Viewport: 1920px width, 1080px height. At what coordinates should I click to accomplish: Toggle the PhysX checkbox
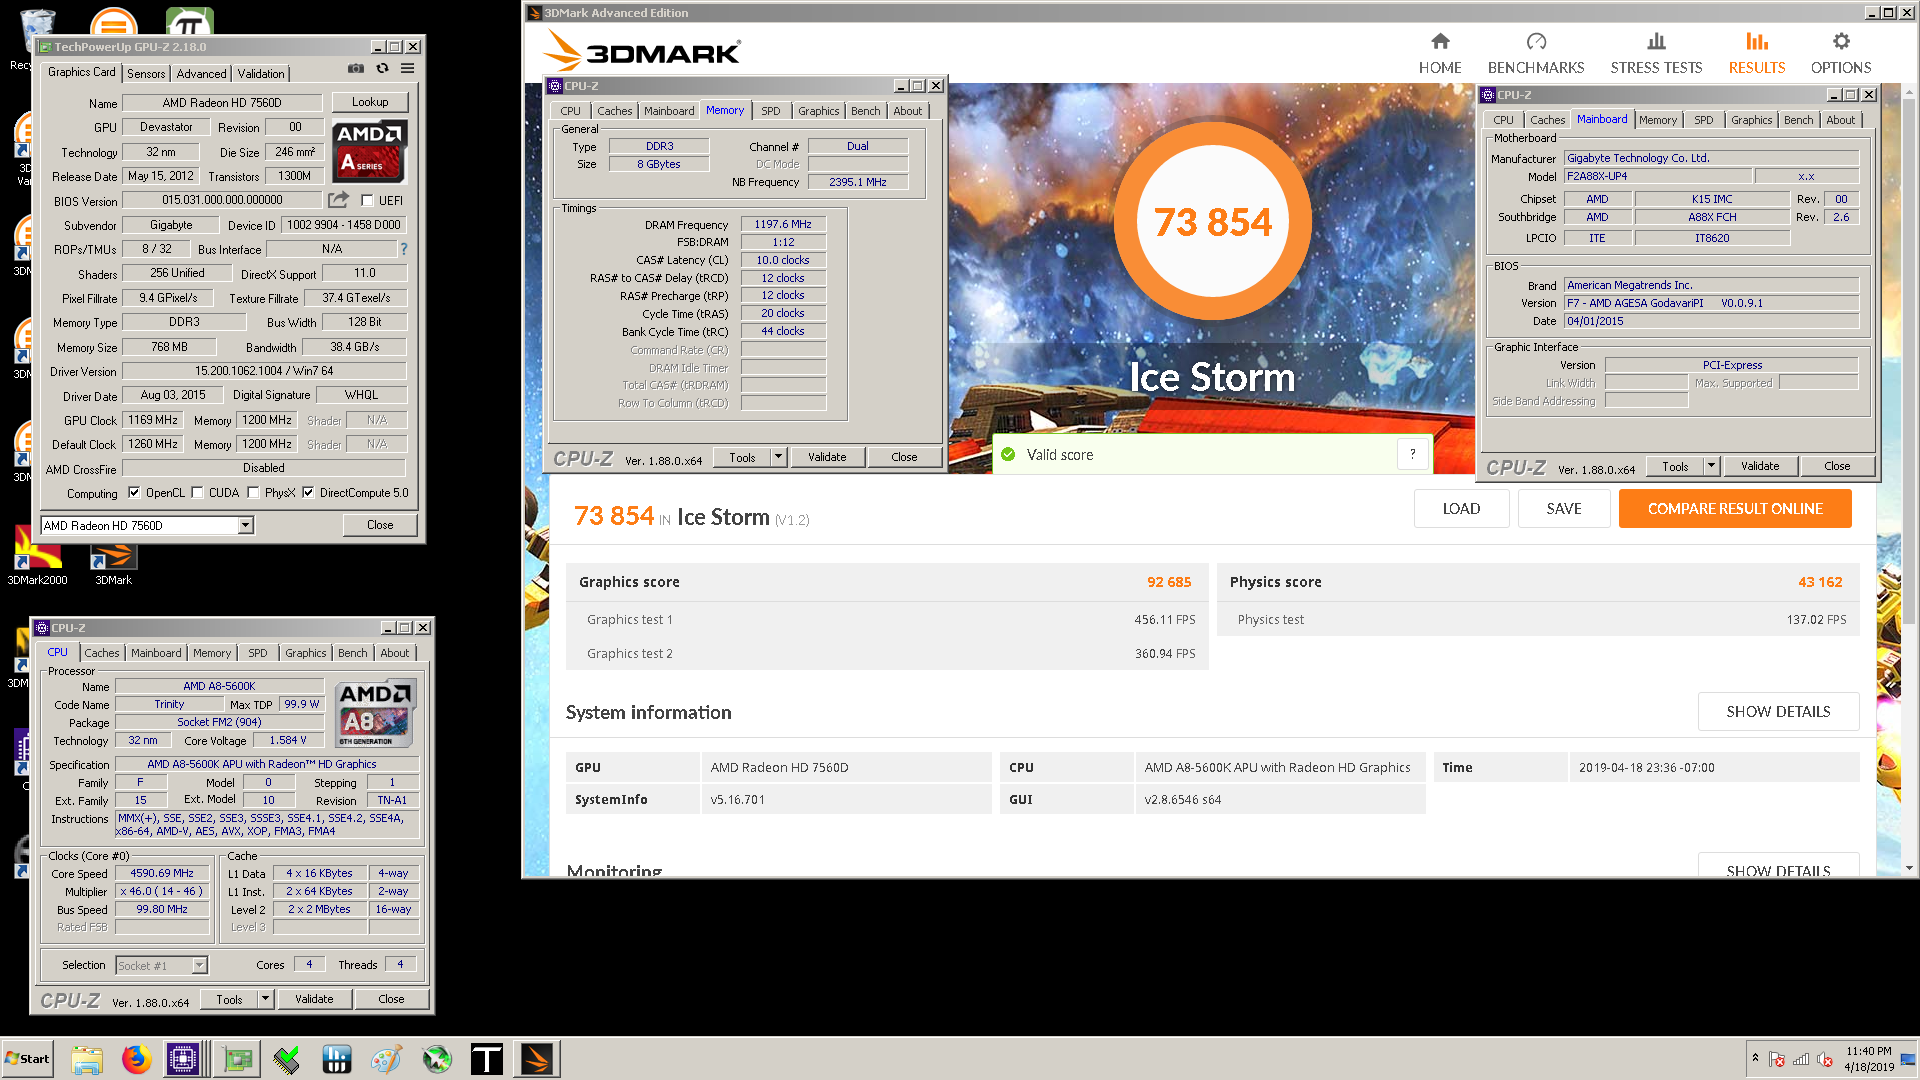pos(253,493)
